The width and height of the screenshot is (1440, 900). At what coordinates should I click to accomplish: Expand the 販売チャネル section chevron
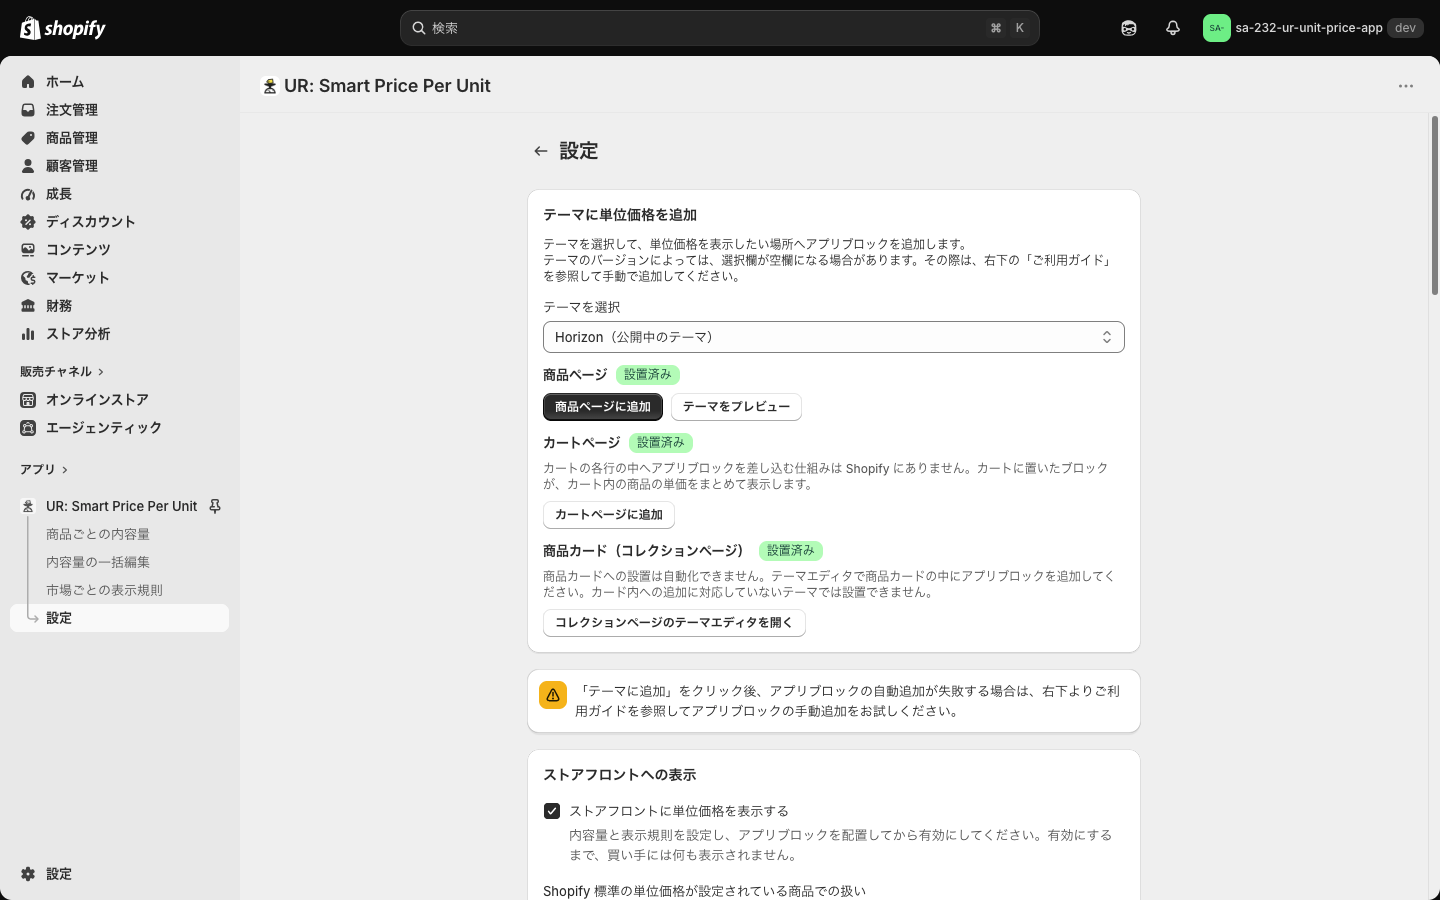tap(101, 372)
